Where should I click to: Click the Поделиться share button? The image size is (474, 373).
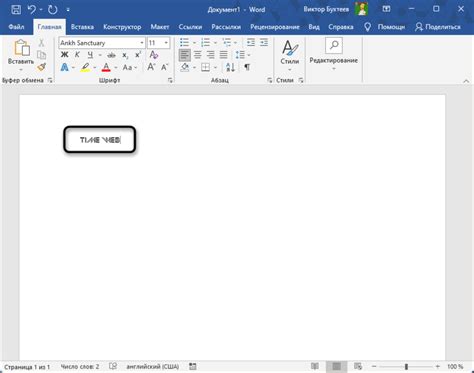click(x=438, y=27)
